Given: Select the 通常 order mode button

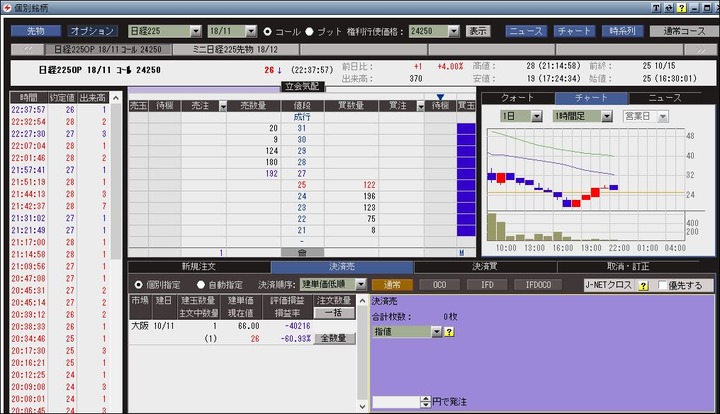Looking at the screenshot, I should coord(392,285).
